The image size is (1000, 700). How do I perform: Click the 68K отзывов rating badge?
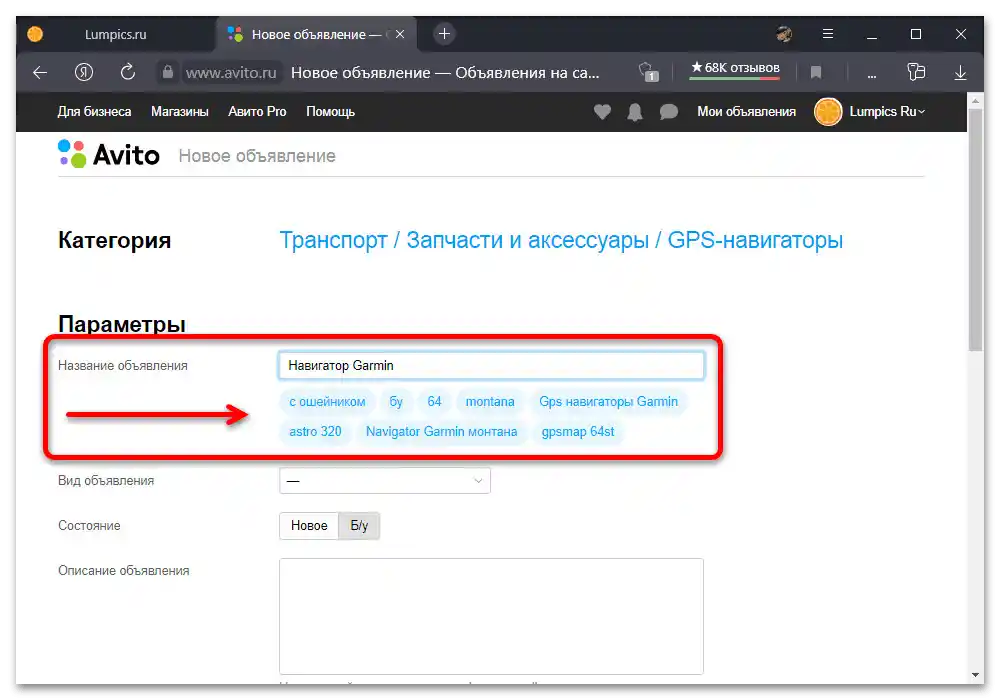[x=735, y=69]
